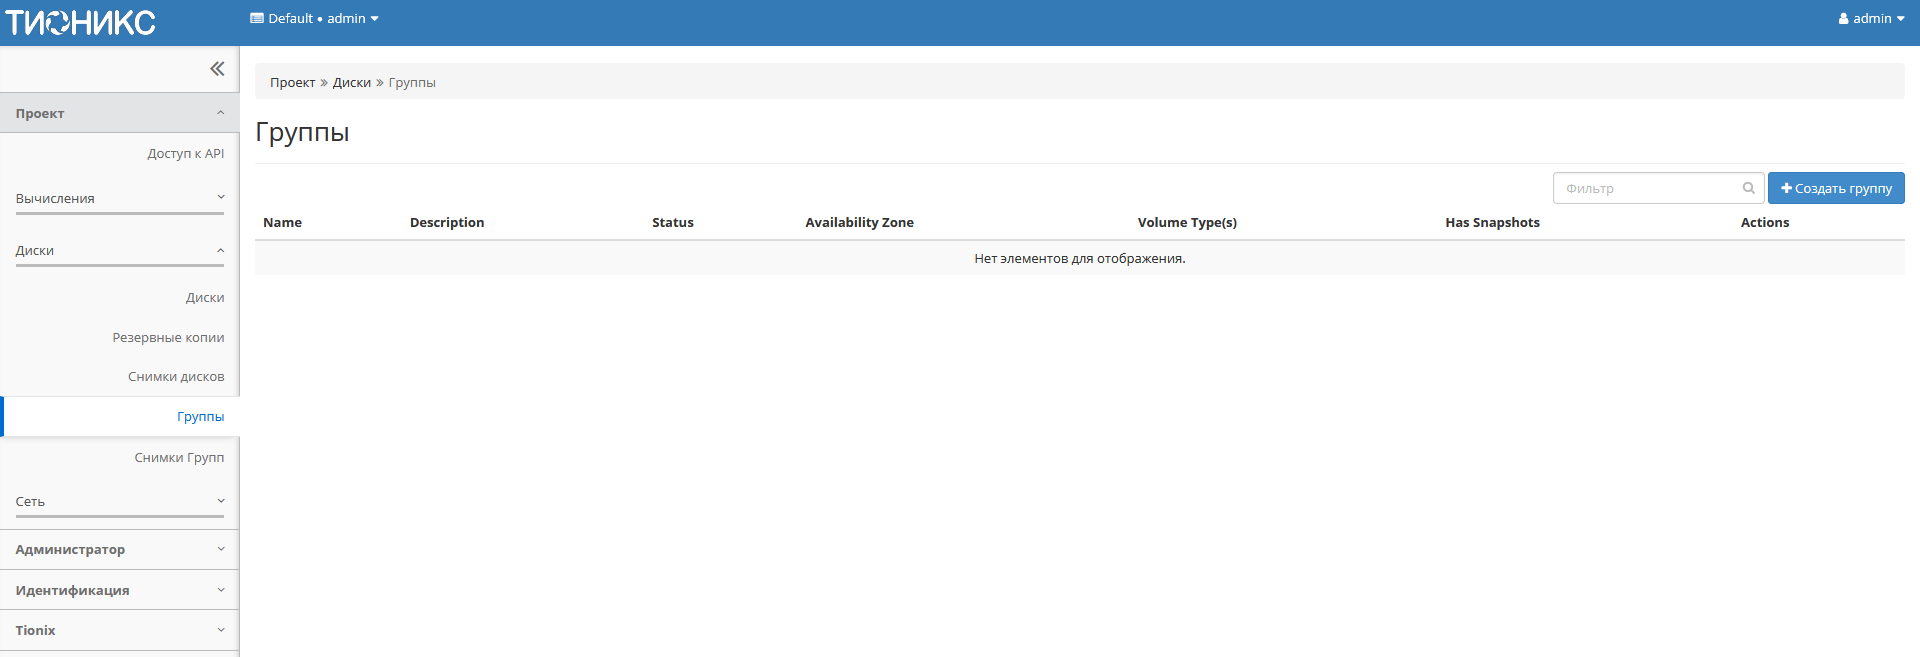Viewport: 1920px width, 657px height.
Task: Expand the Сеть section
Action: click(x=119, y=501)
